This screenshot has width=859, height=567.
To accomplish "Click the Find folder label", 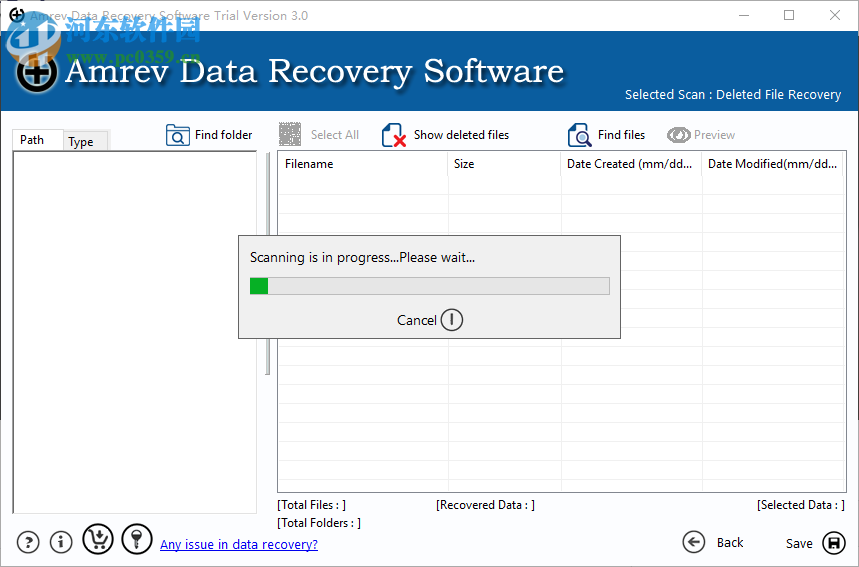I will point(224,135).
